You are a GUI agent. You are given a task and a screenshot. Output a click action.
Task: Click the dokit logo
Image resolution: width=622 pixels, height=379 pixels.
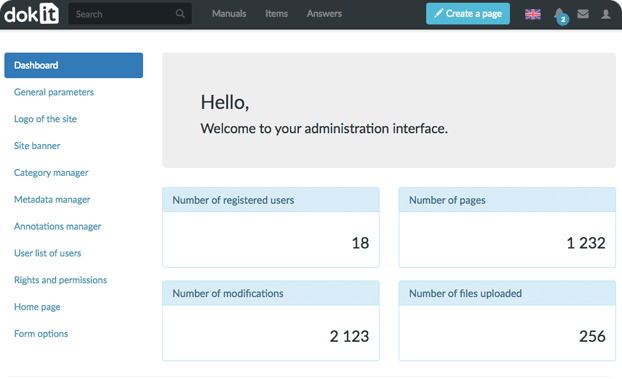point(31,14)
